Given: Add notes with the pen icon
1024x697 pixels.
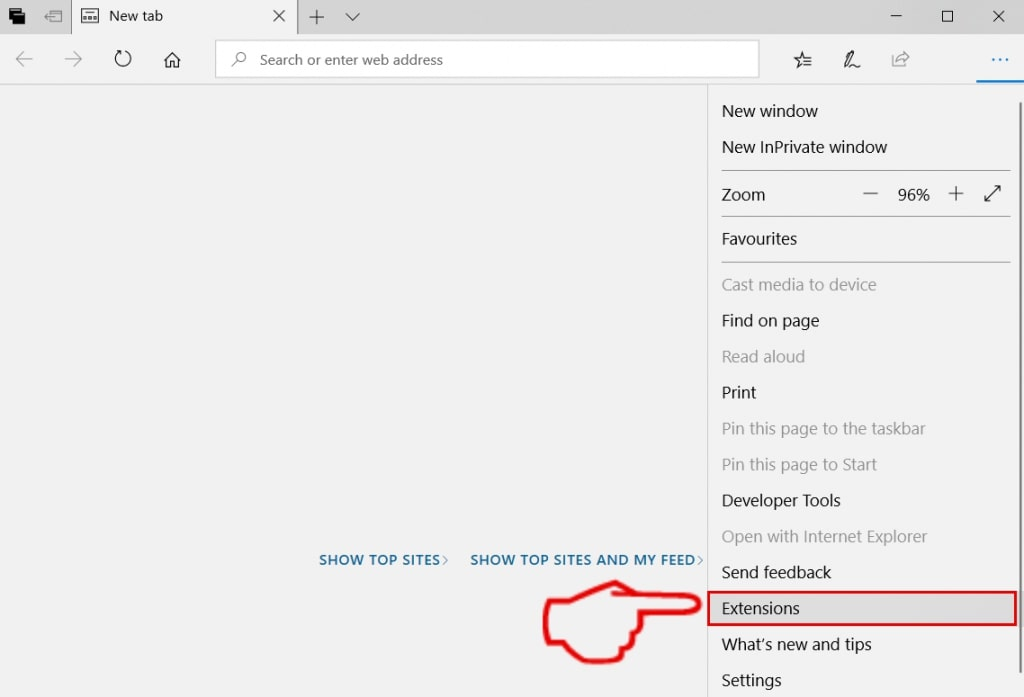Looking at the screenshot, I should (x=851, y=60).
